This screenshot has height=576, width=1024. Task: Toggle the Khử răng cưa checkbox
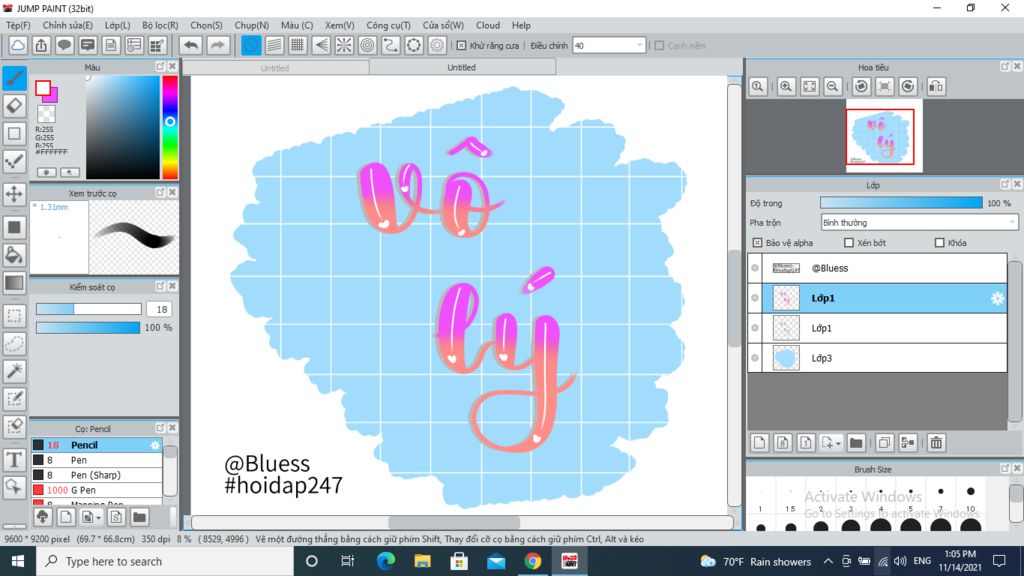click(461, 46)
